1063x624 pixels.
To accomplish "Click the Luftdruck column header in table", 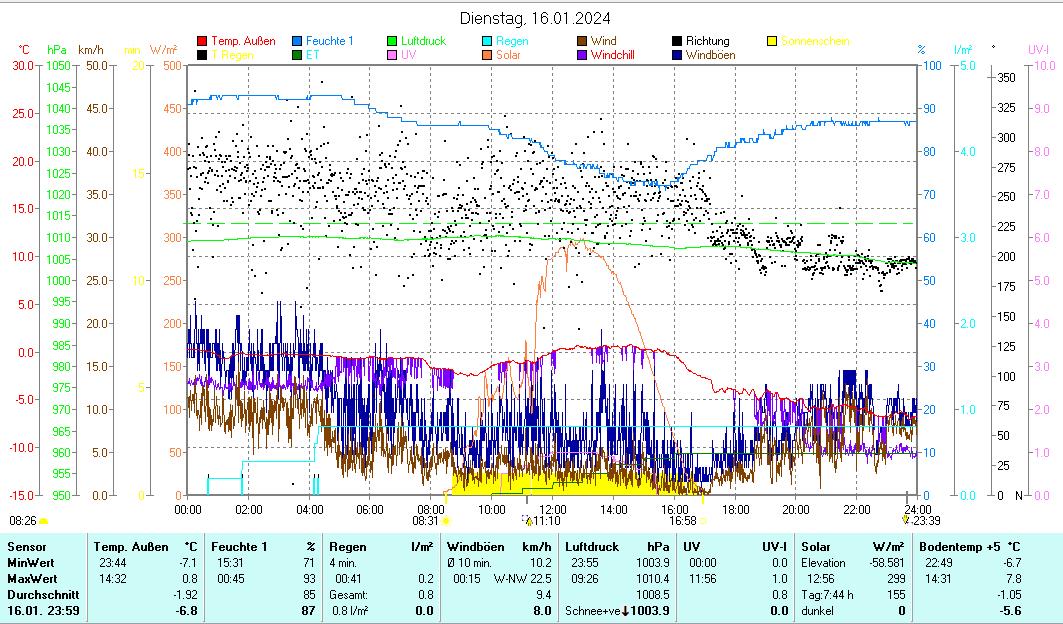I will coord(589,547).
